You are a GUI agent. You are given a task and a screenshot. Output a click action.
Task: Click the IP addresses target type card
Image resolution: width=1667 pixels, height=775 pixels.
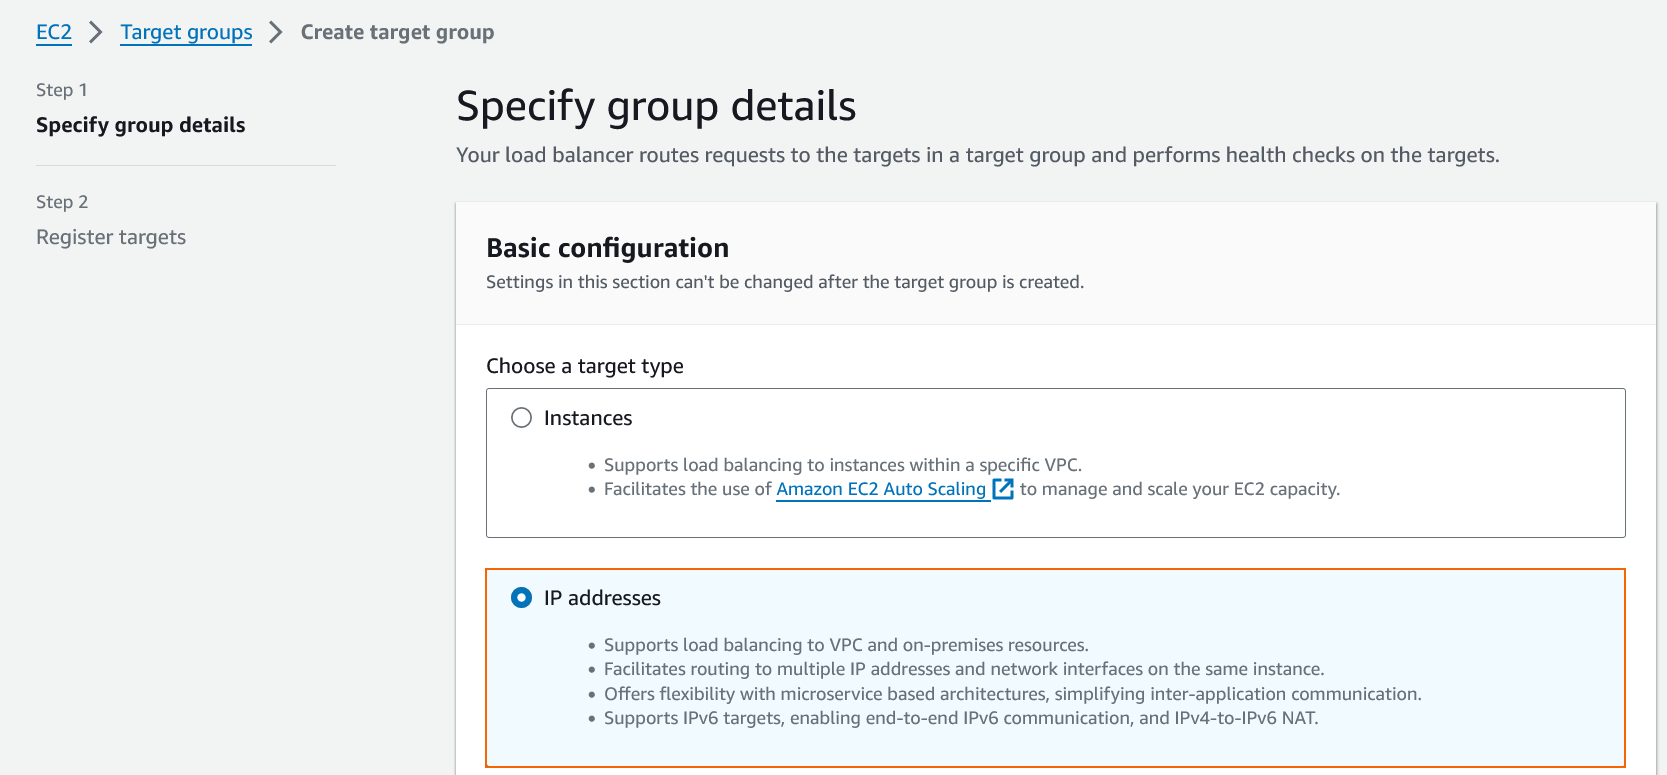coord(1055,668)
